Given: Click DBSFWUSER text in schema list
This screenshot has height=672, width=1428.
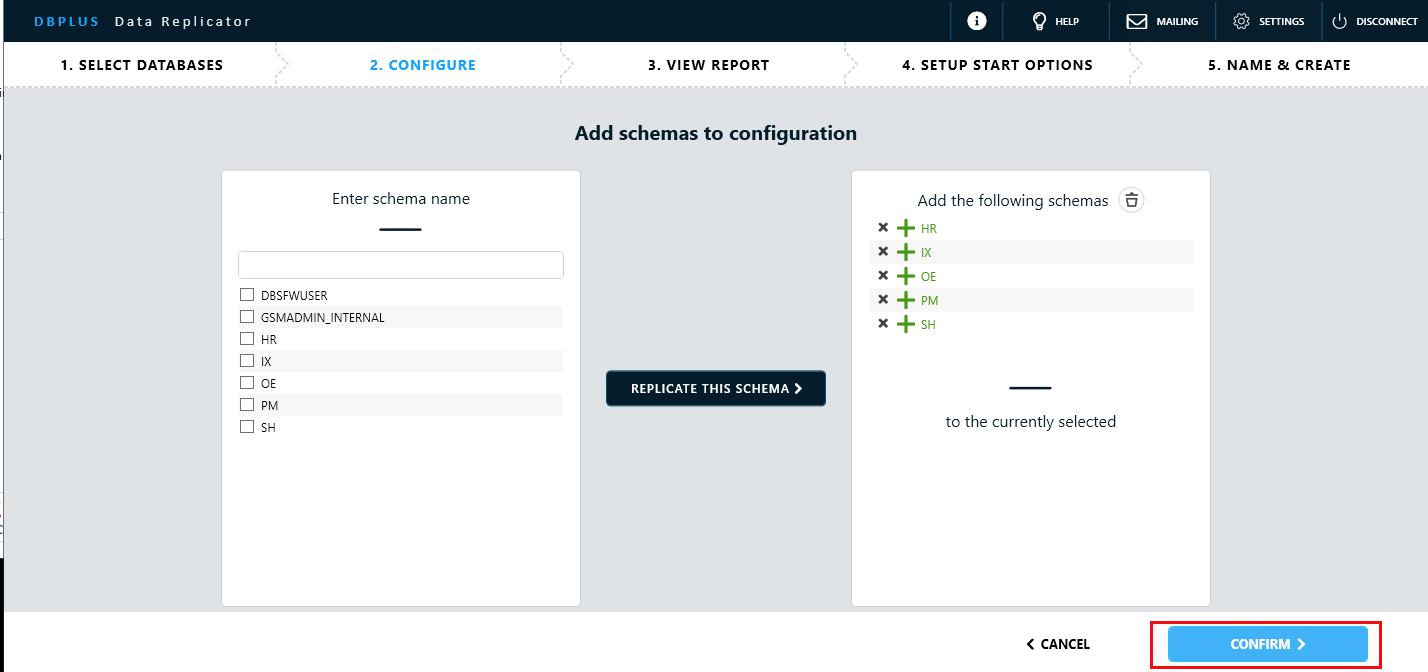Looking at the screenshot, I should click(x=294, y=295).
